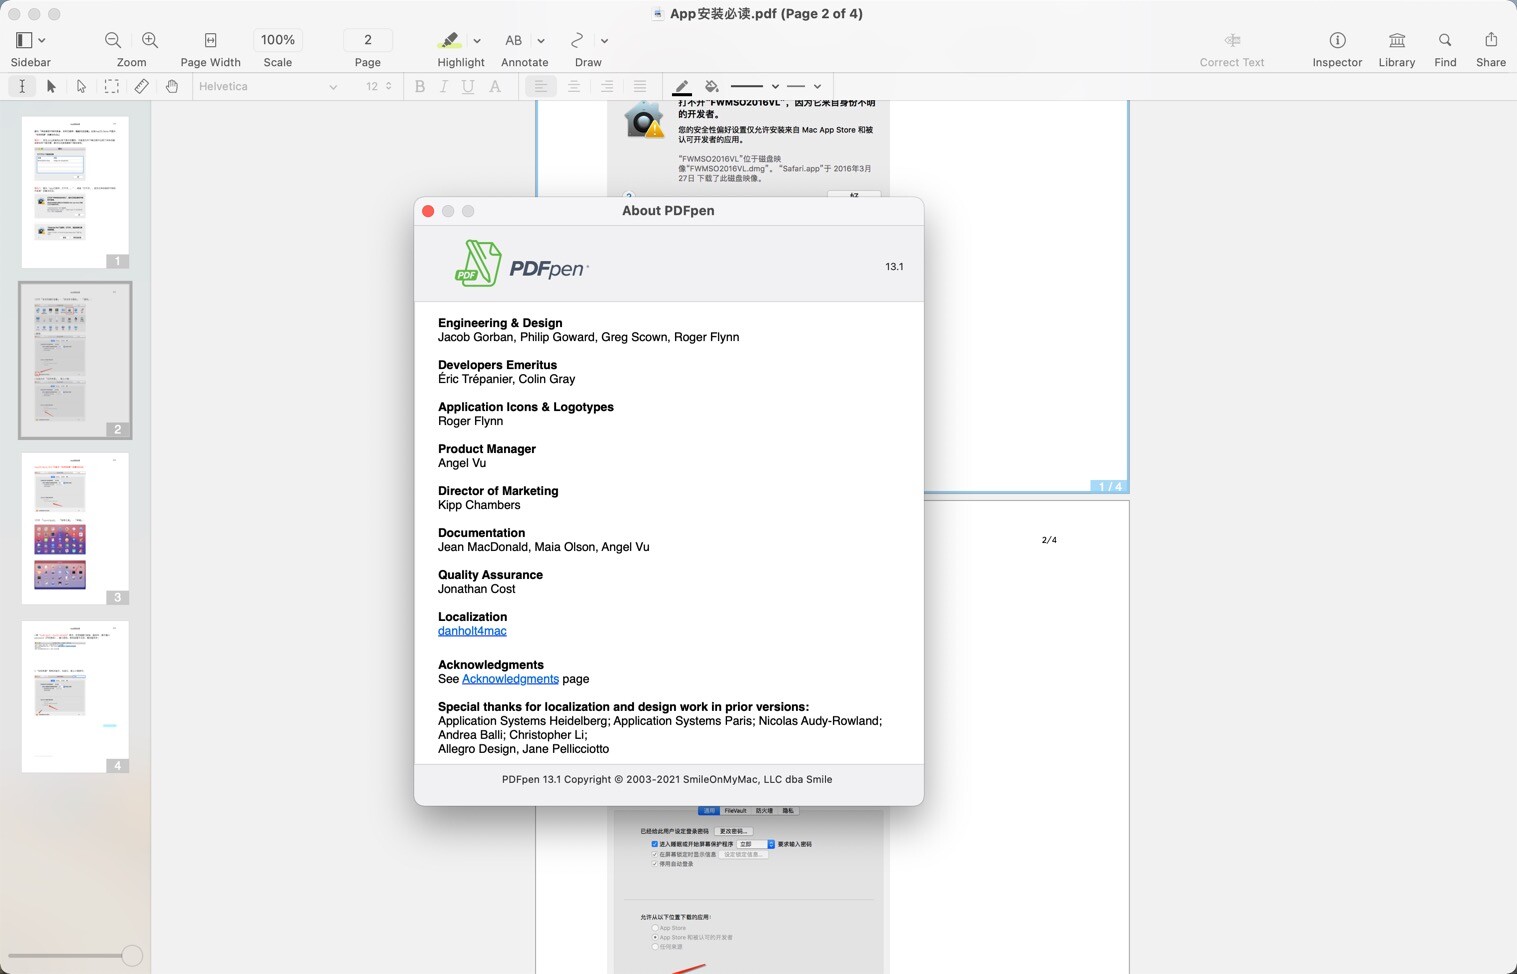1517x974 pixels.
Task: Select the solid arrow edit tool
Action: pos(51,86)
